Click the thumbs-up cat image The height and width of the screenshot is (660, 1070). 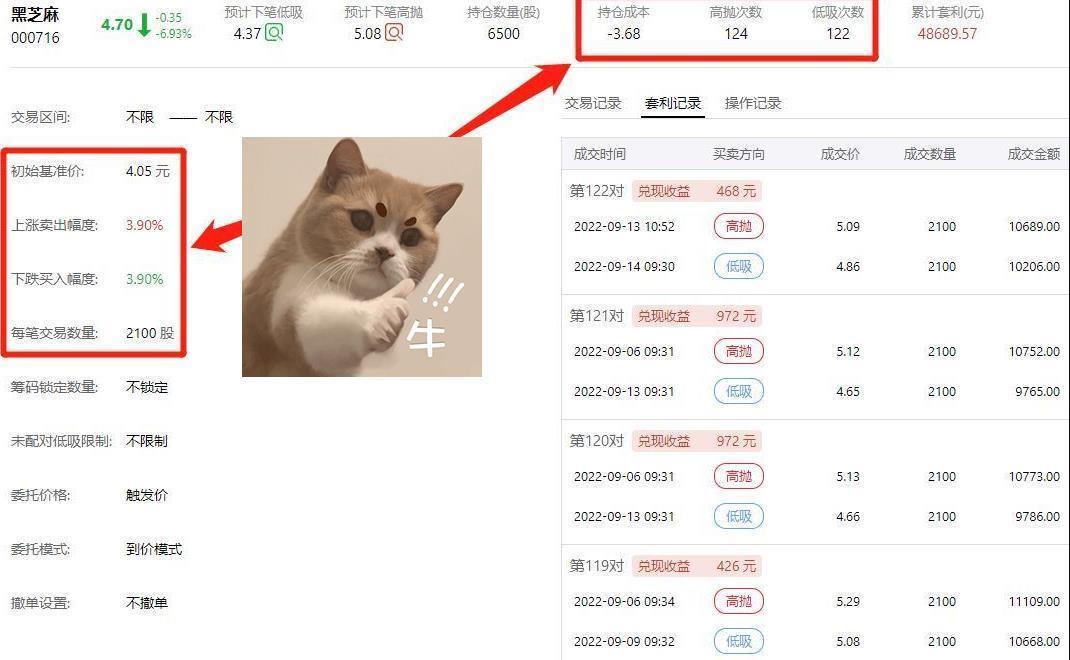pos(362,257)
